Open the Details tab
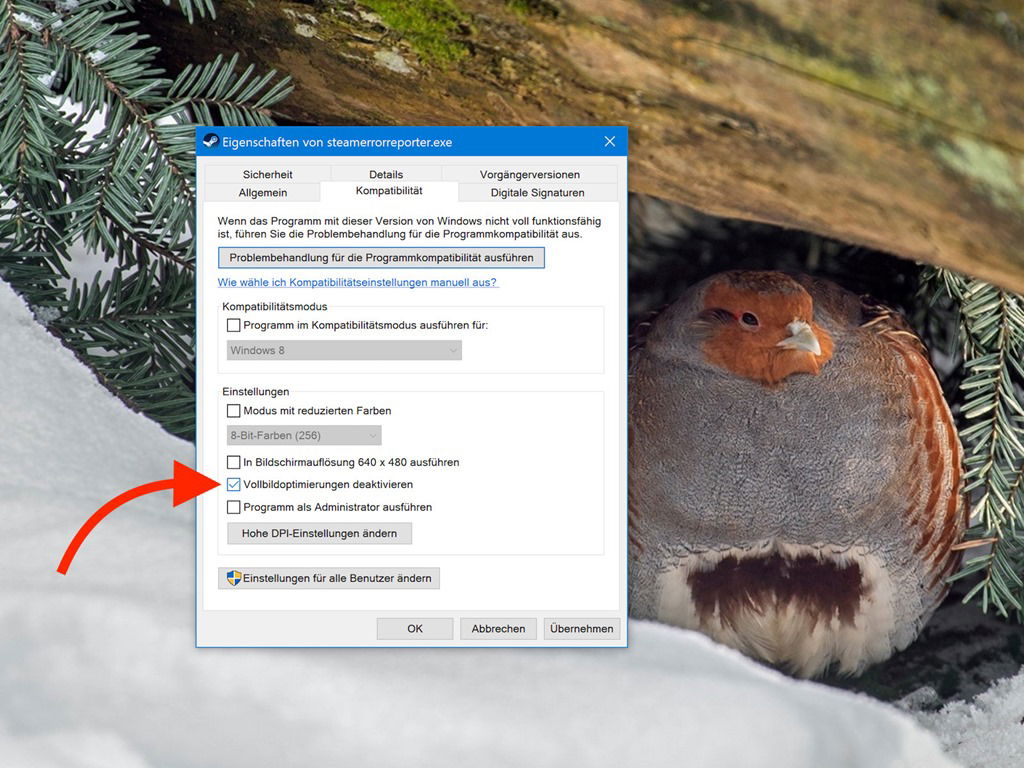 386,174
